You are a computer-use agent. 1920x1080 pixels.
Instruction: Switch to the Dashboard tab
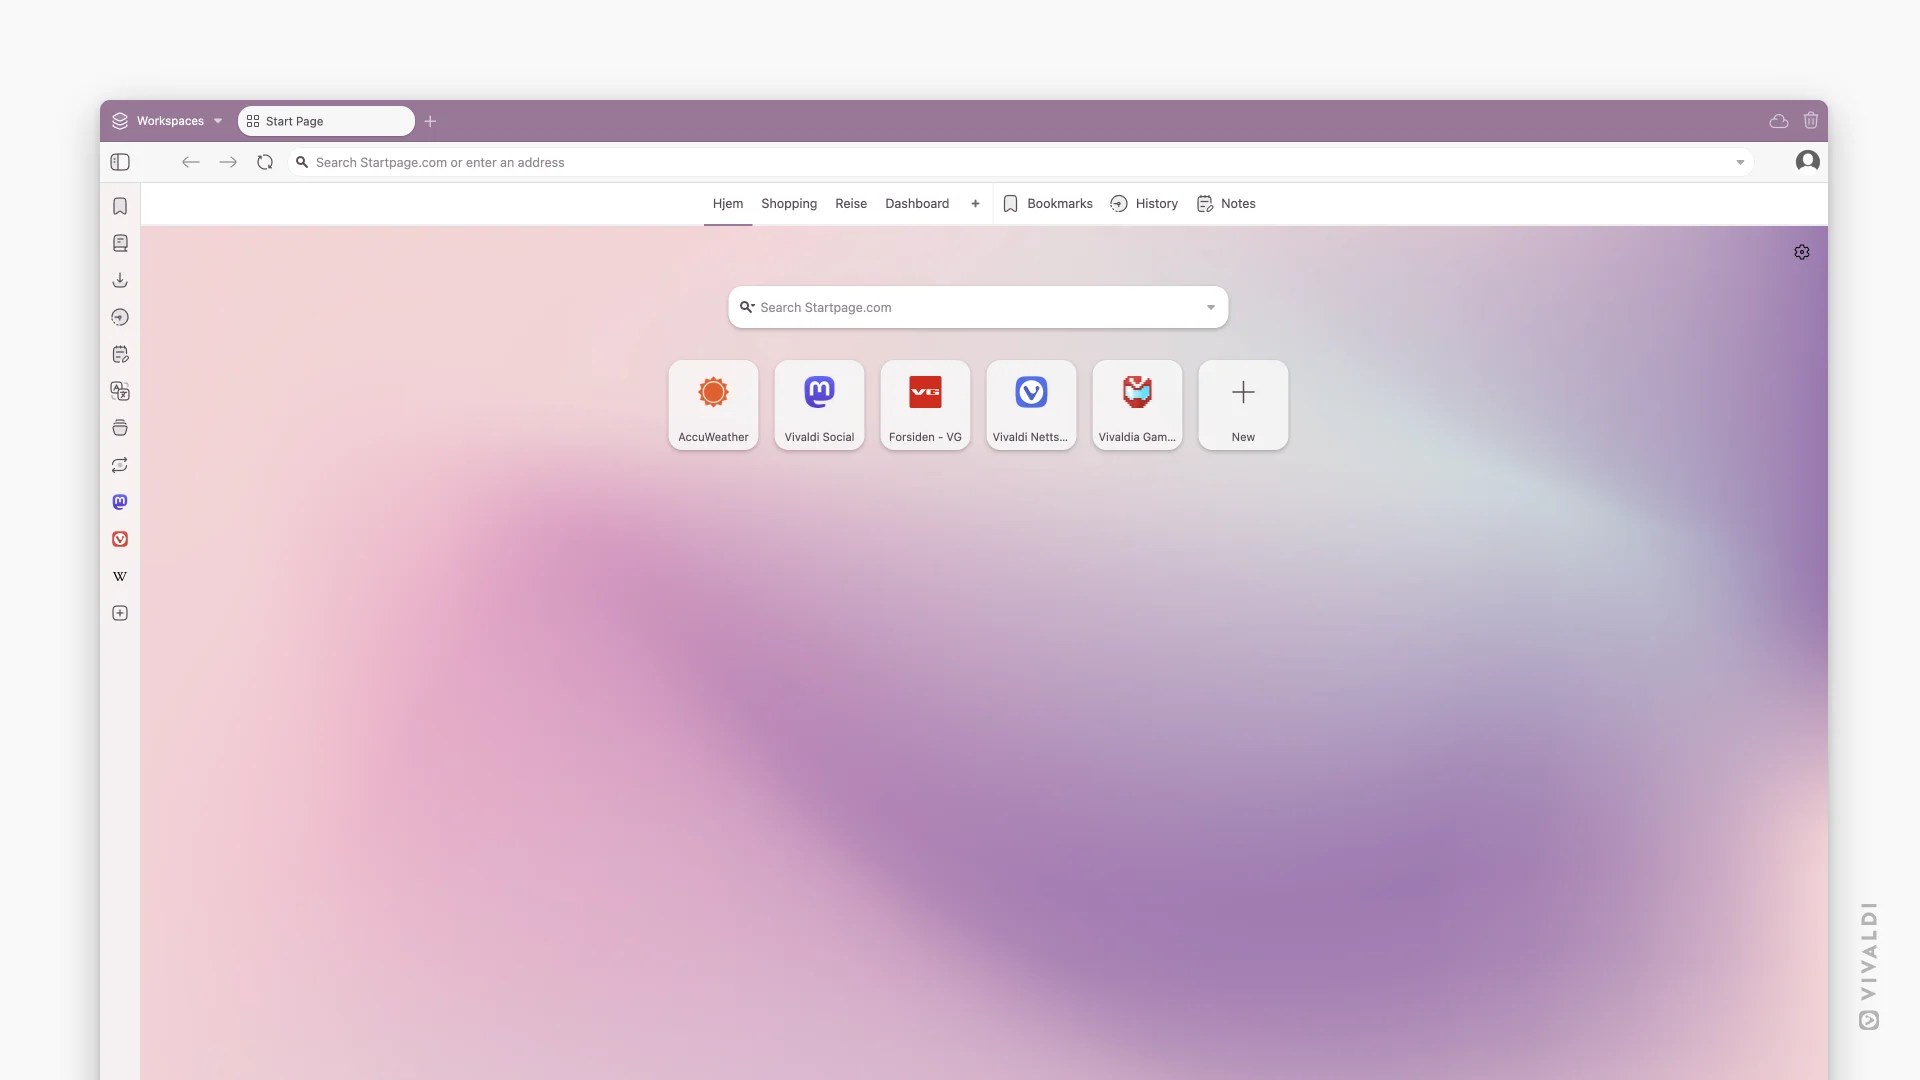[x=916, y=204]
